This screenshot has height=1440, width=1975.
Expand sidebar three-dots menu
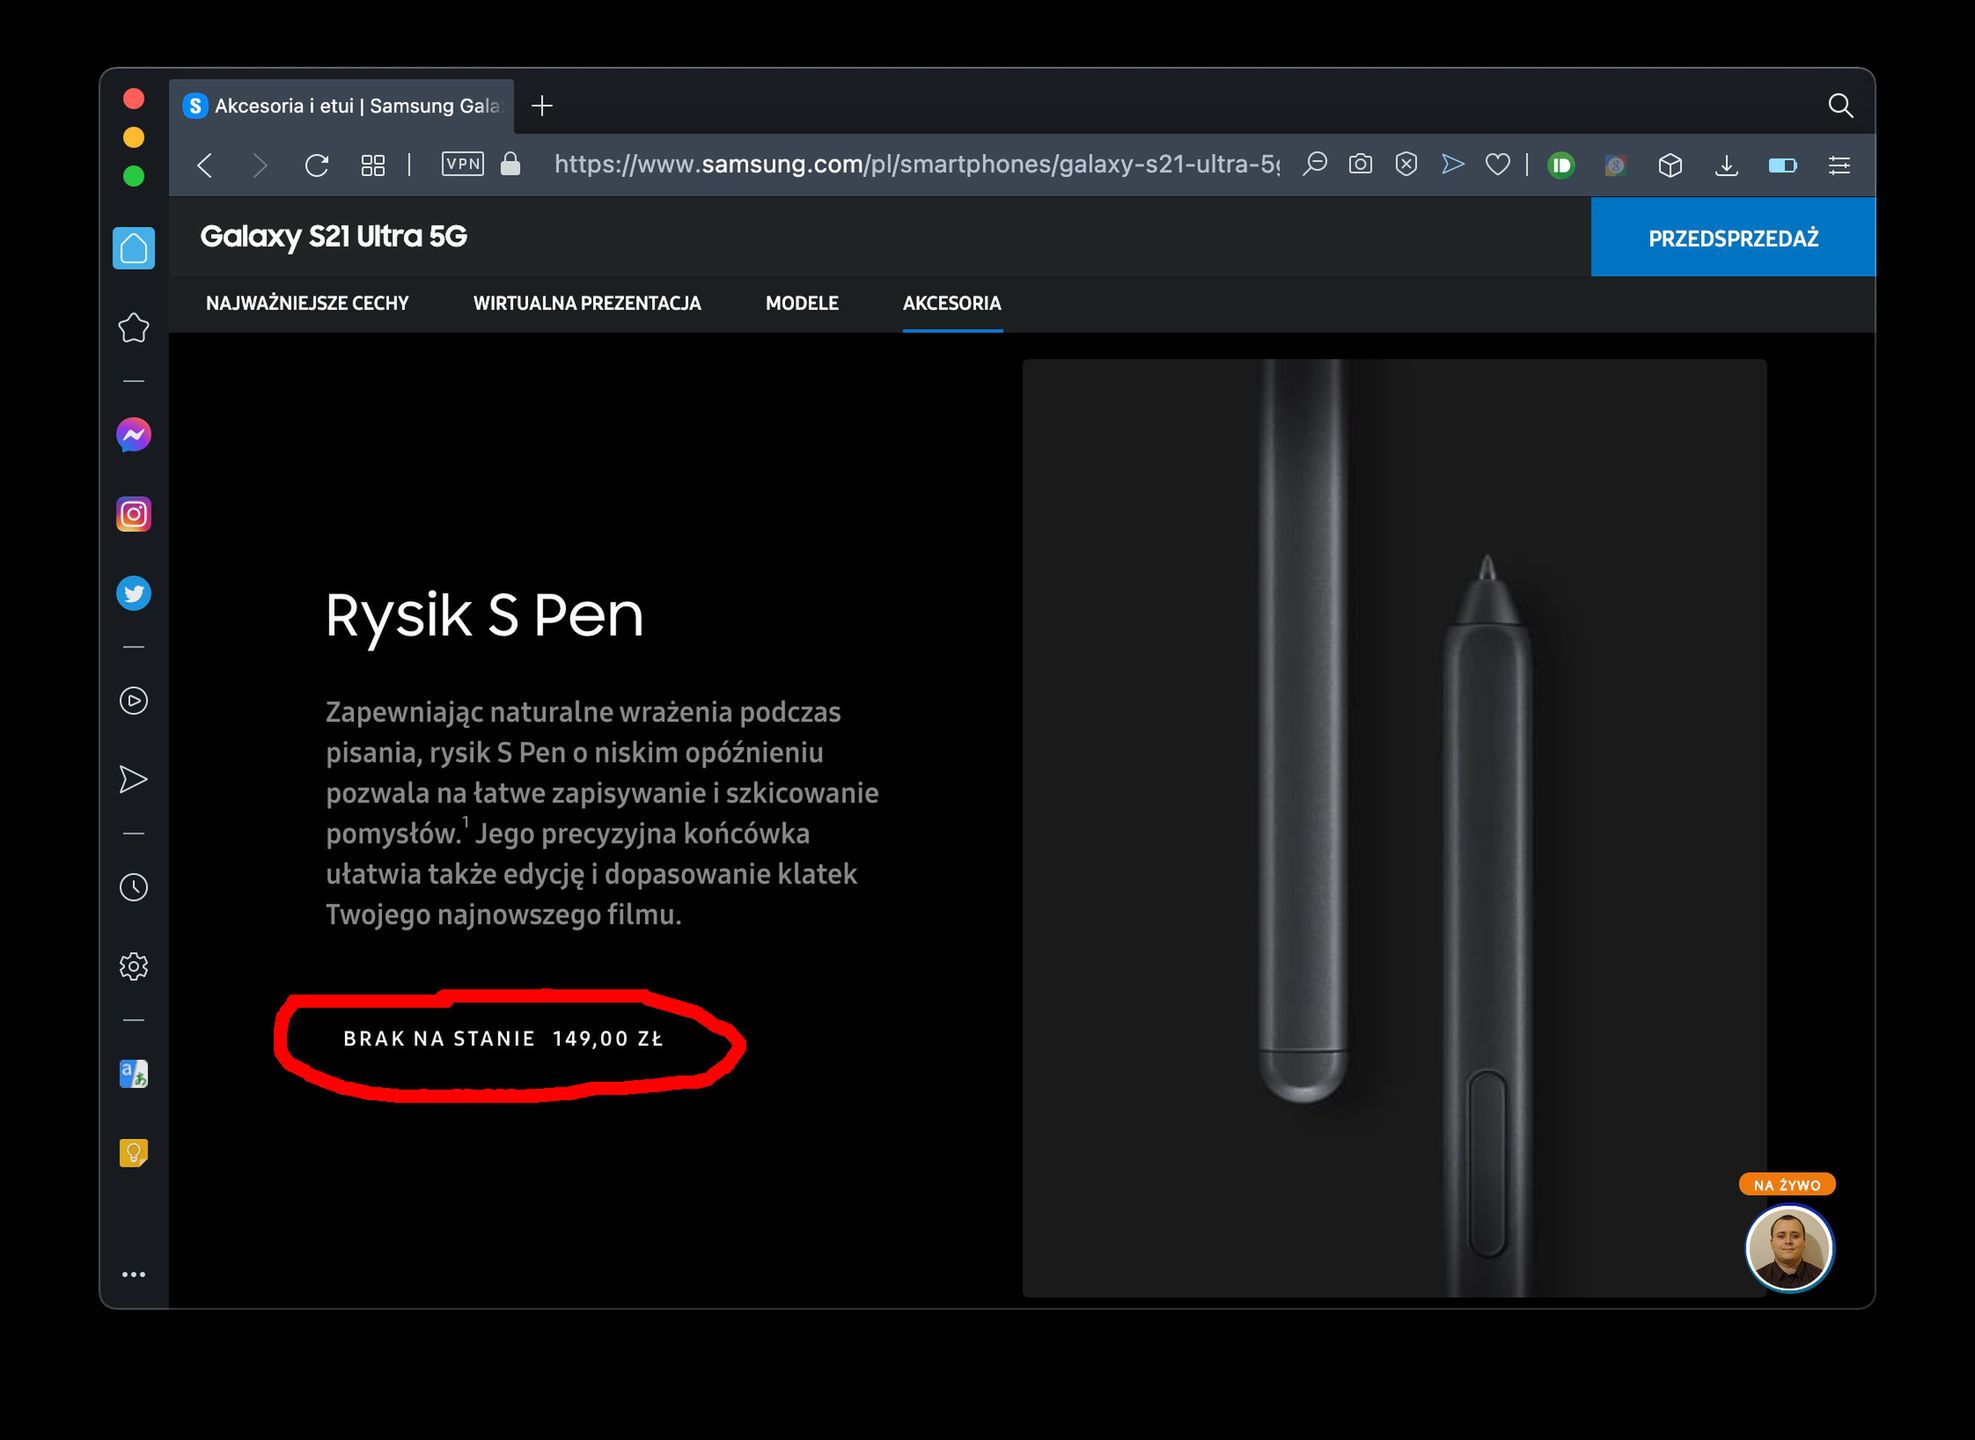(x=133, y=1274)
